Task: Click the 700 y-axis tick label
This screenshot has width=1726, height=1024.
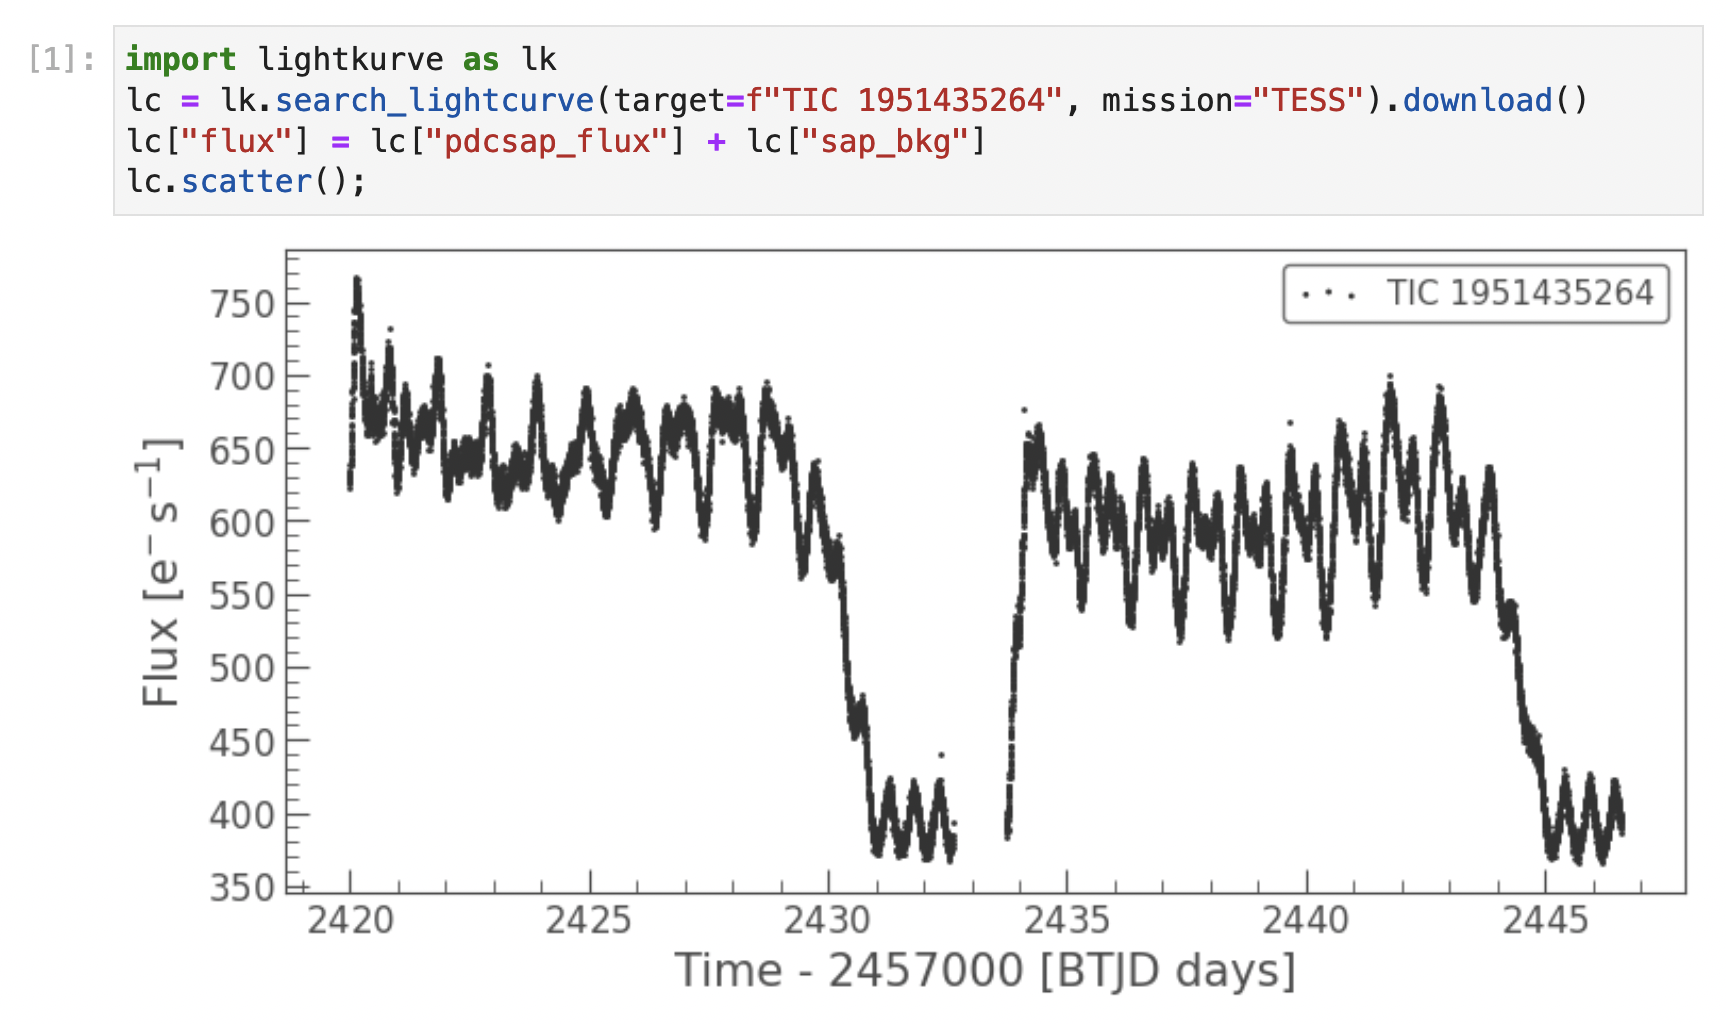Action: 242,377
